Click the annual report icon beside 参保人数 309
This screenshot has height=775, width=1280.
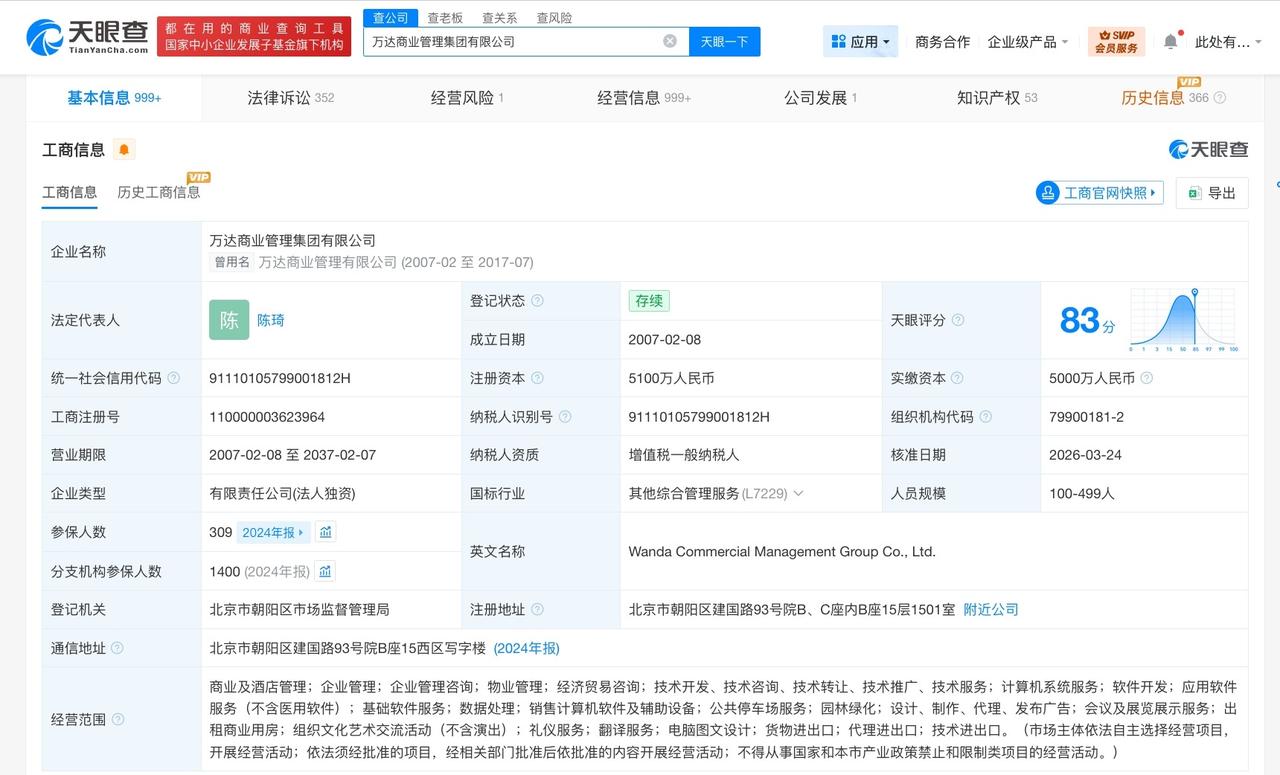point(326,532)
